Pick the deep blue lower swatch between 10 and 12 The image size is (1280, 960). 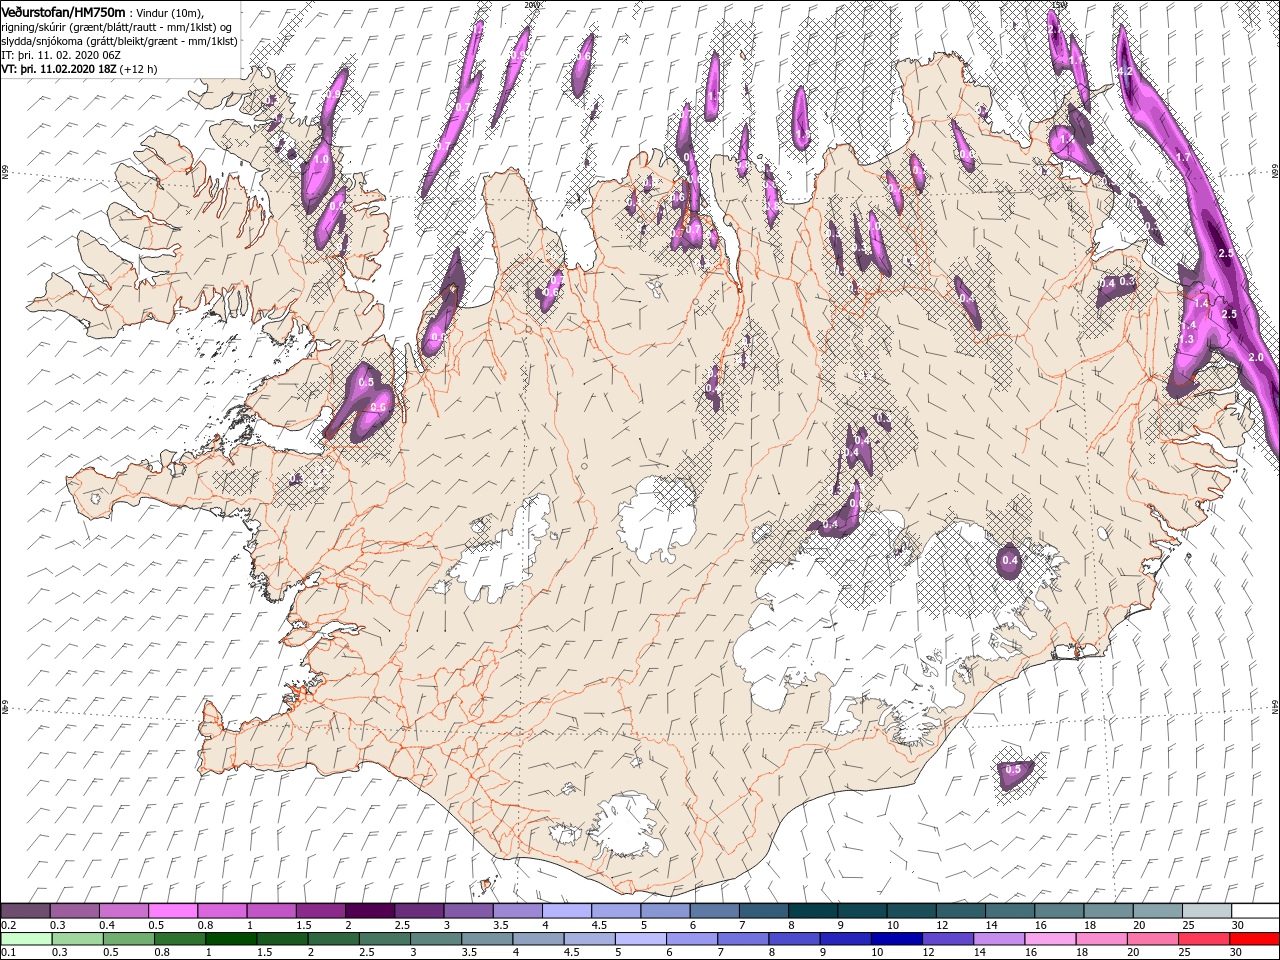pos(895,939)
